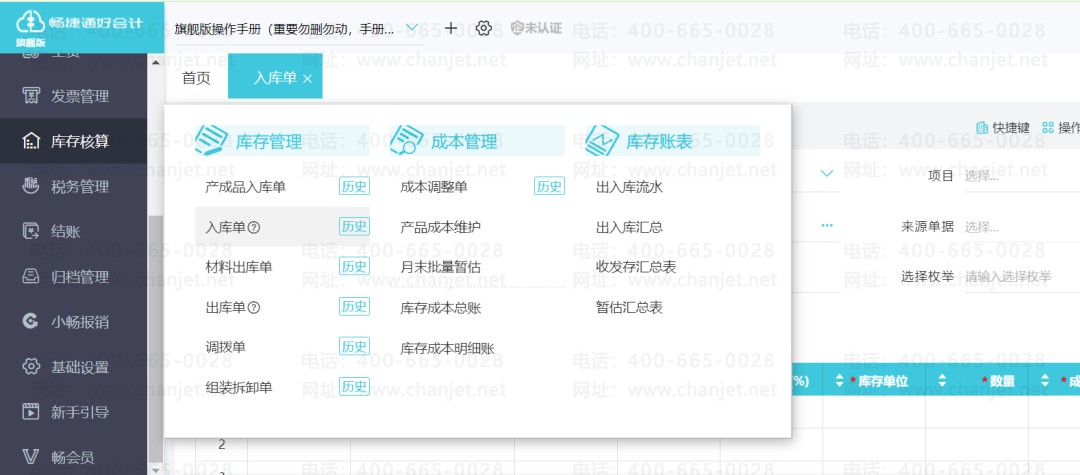Screen dimensions: 1080x475
Task: Click the 旗舰版操作手册 account book name
Action: (284, 29)
